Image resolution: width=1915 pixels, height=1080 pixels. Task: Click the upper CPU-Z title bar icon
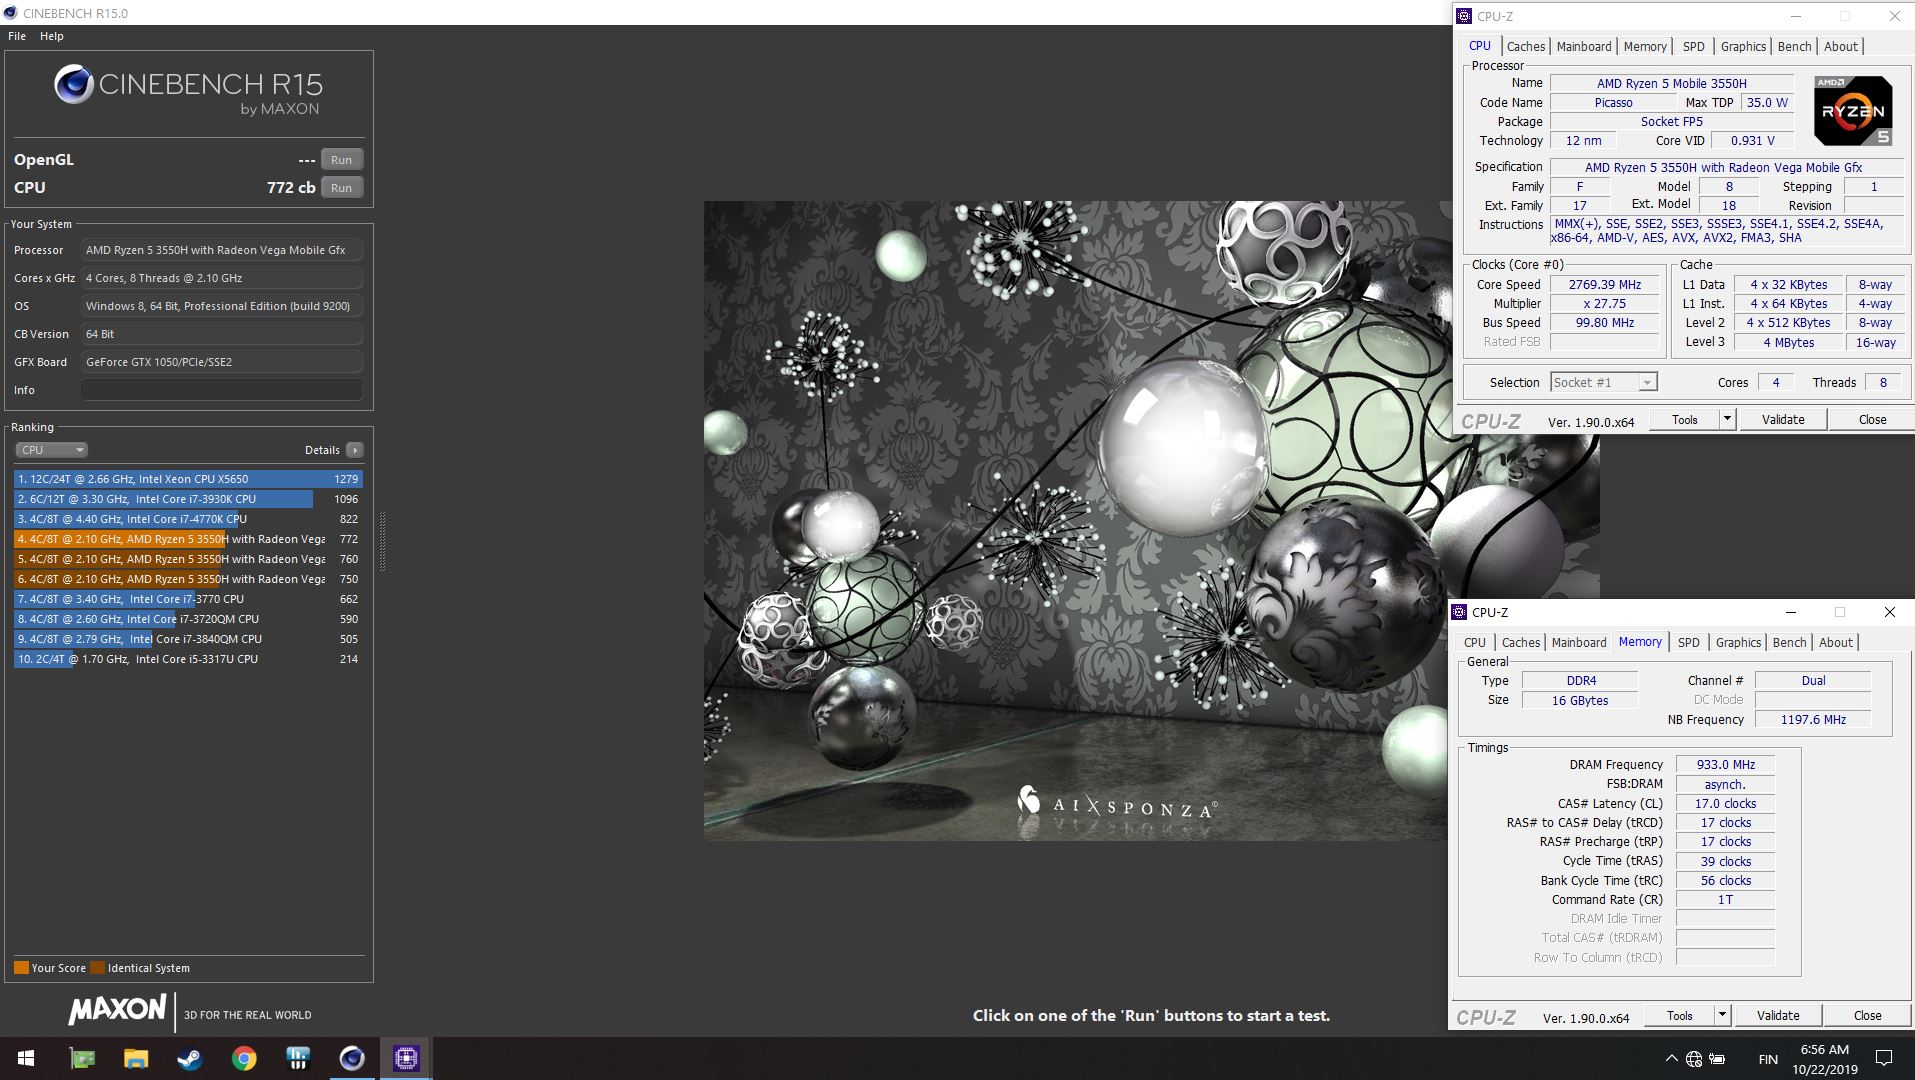(x=1464, y=16)
